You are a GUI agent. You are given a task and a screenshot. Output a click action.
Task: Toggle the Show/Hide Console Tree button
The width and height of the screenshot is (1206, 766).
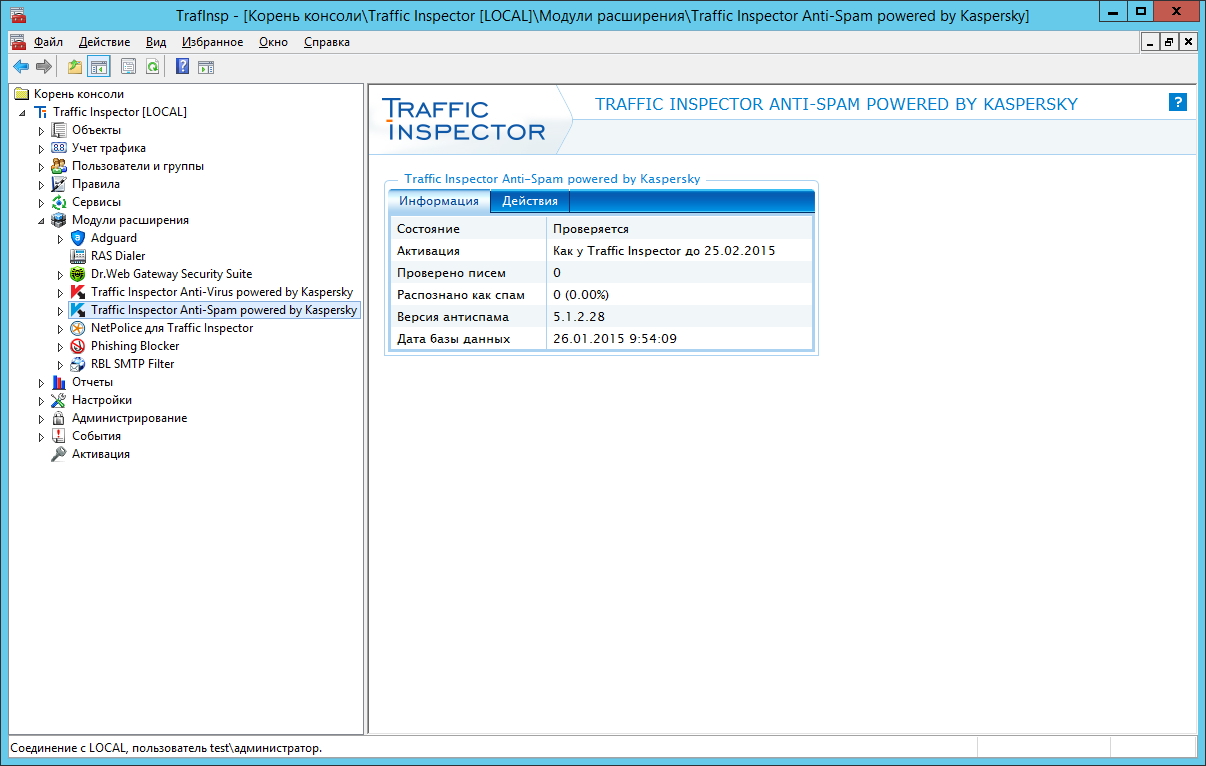pyautogui.click(x=98, y=67)
